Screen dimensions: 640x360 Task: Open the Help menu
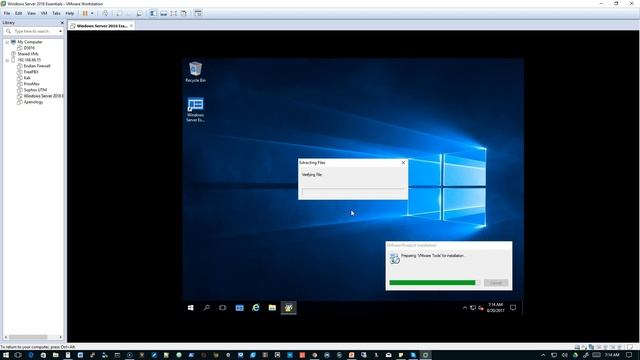click(x=70, y=13)
